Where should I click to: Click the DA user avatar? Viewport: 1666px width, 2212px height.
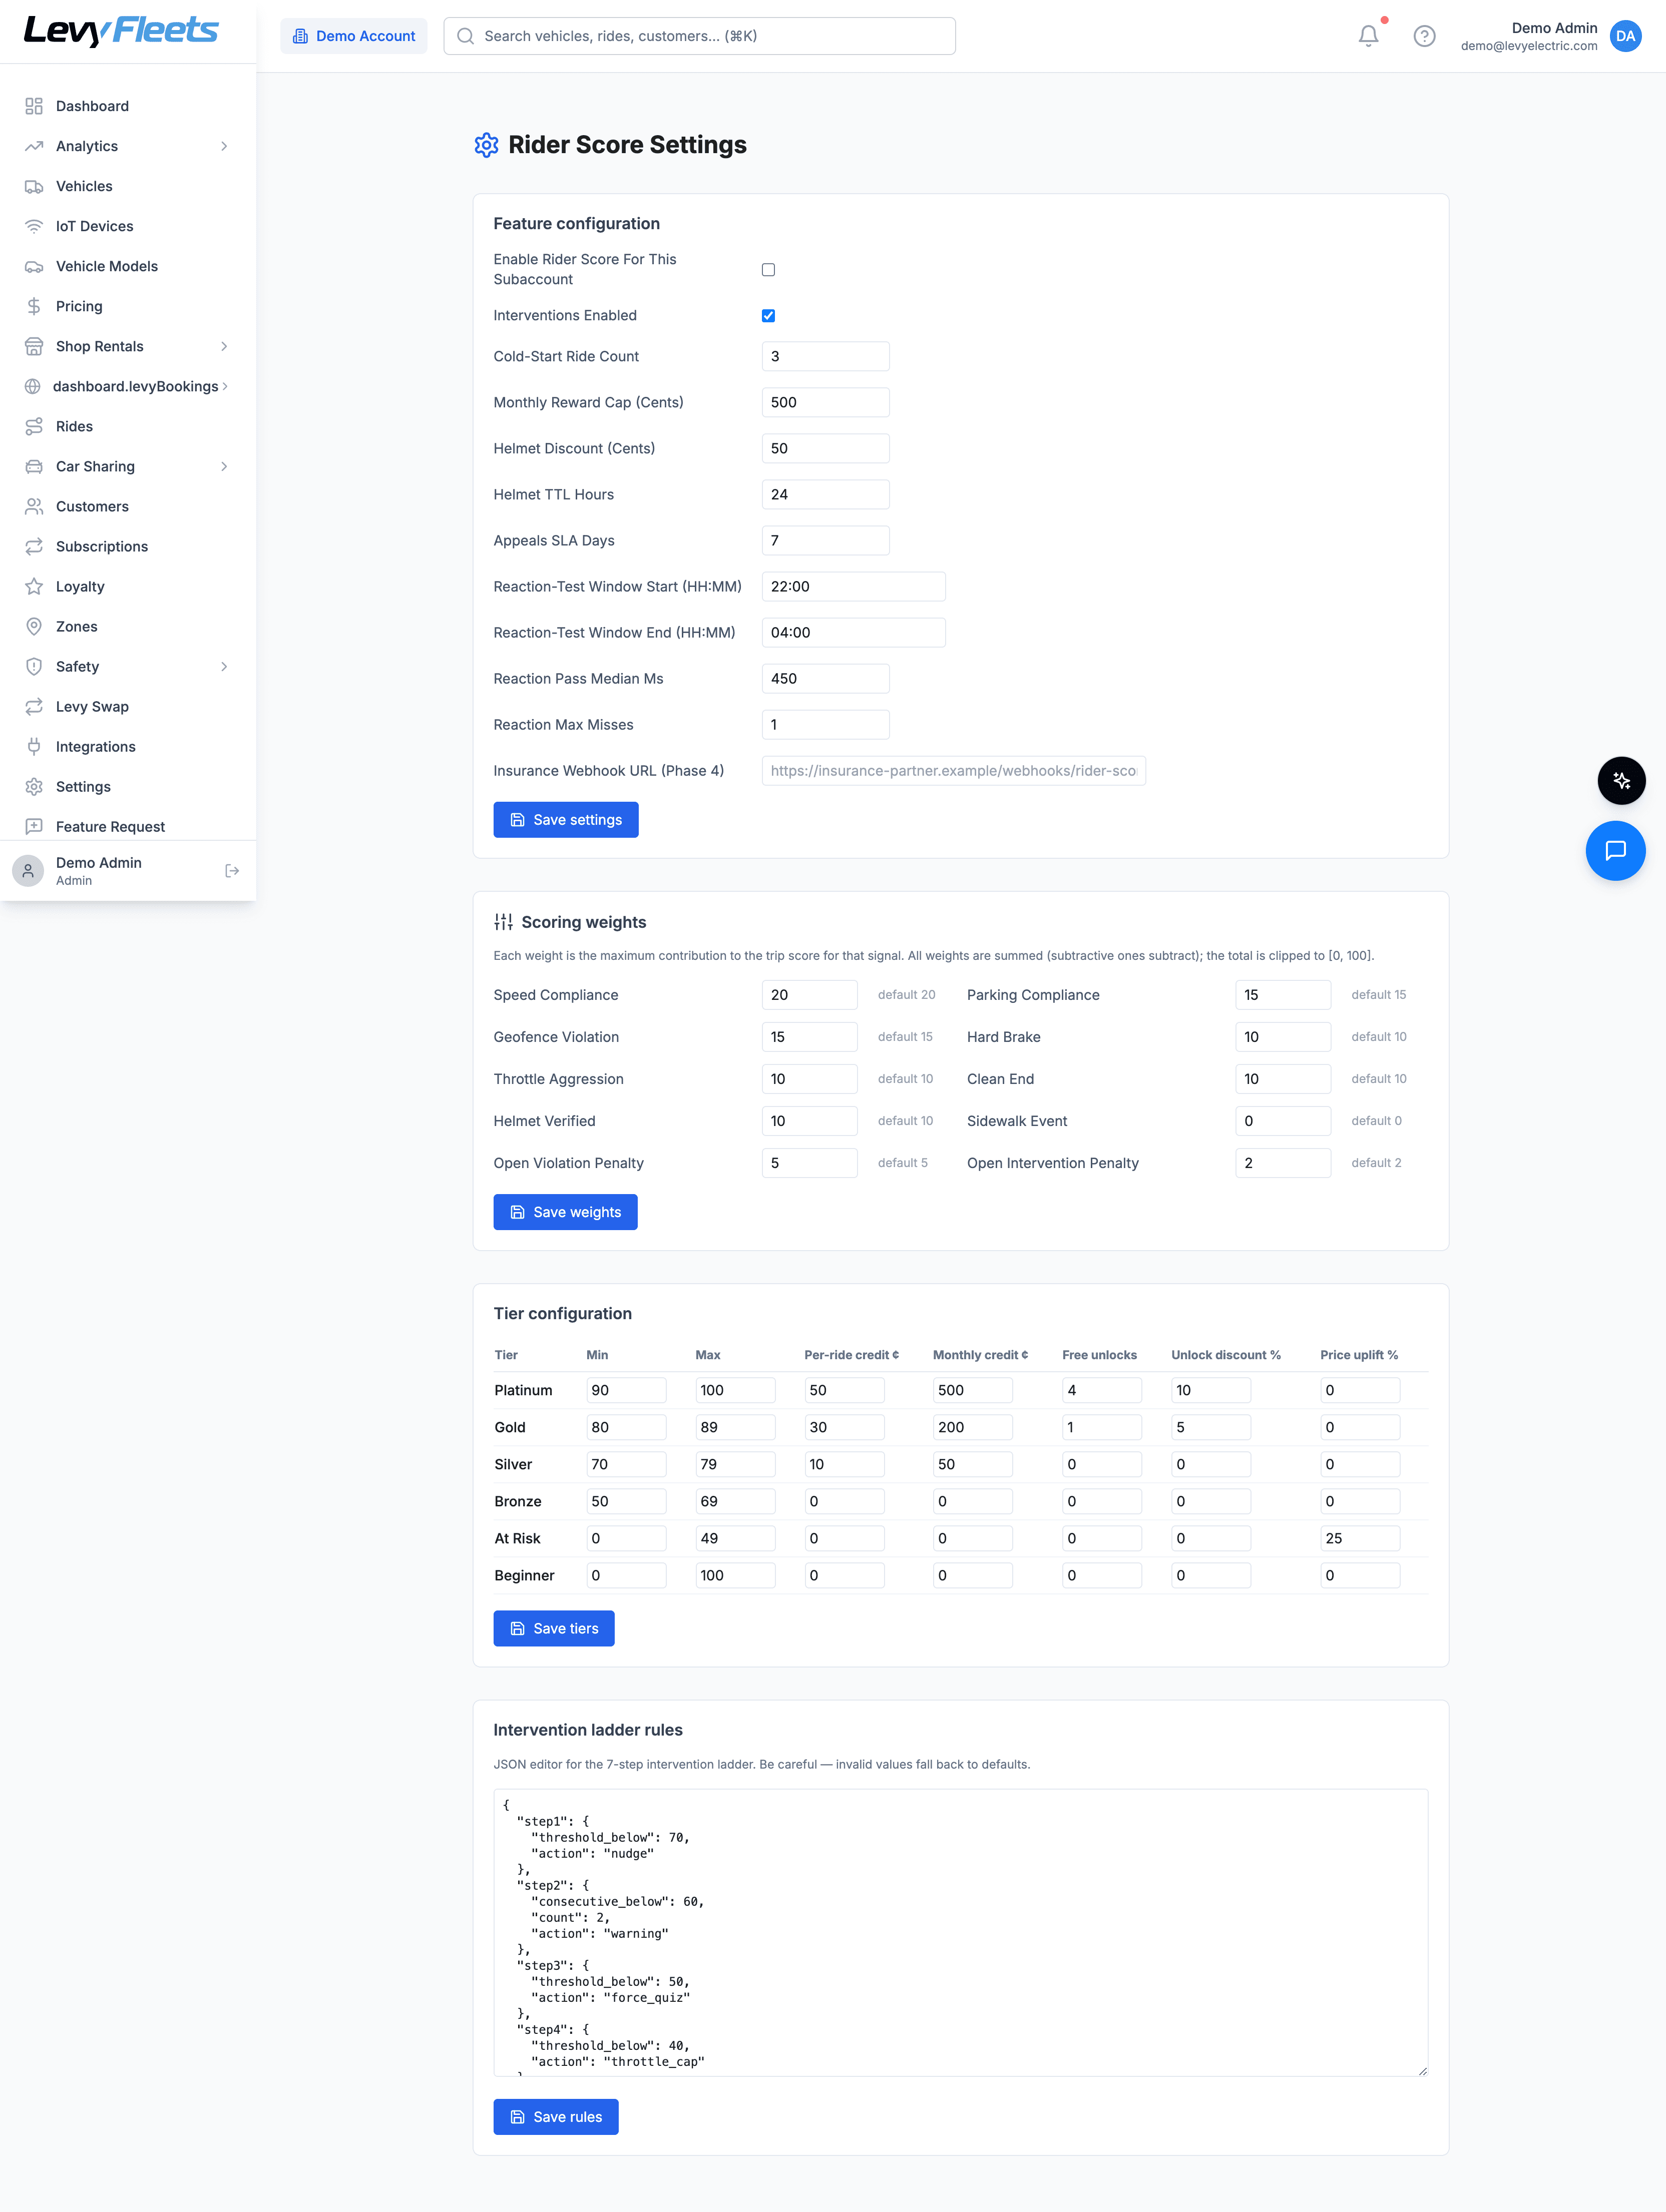tap(1625, 36)
